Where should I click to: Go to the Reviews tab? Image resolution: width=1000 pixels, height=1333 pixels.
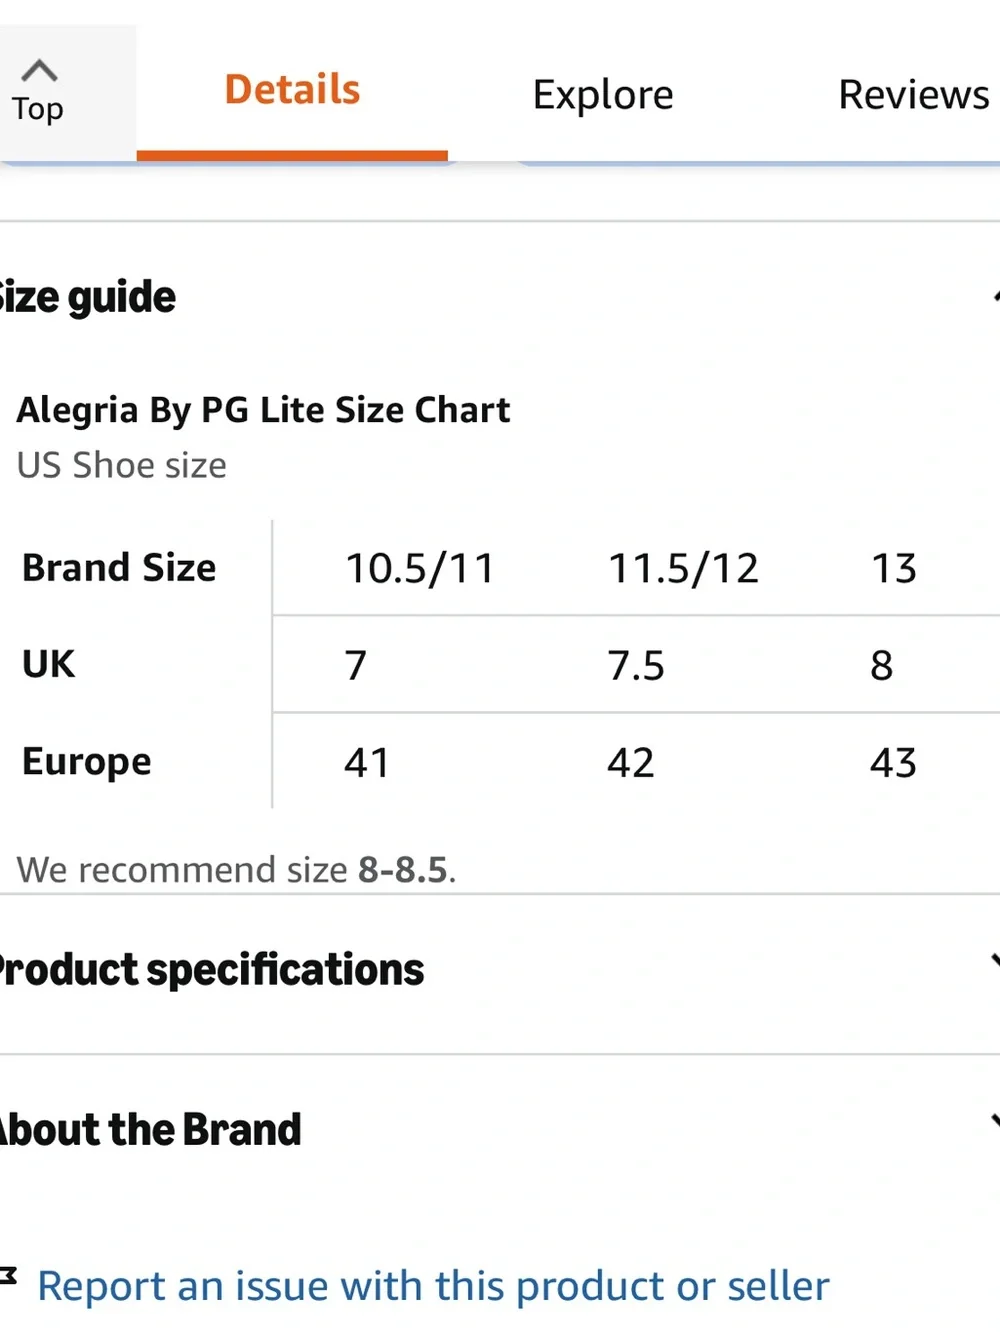(913, 95)
